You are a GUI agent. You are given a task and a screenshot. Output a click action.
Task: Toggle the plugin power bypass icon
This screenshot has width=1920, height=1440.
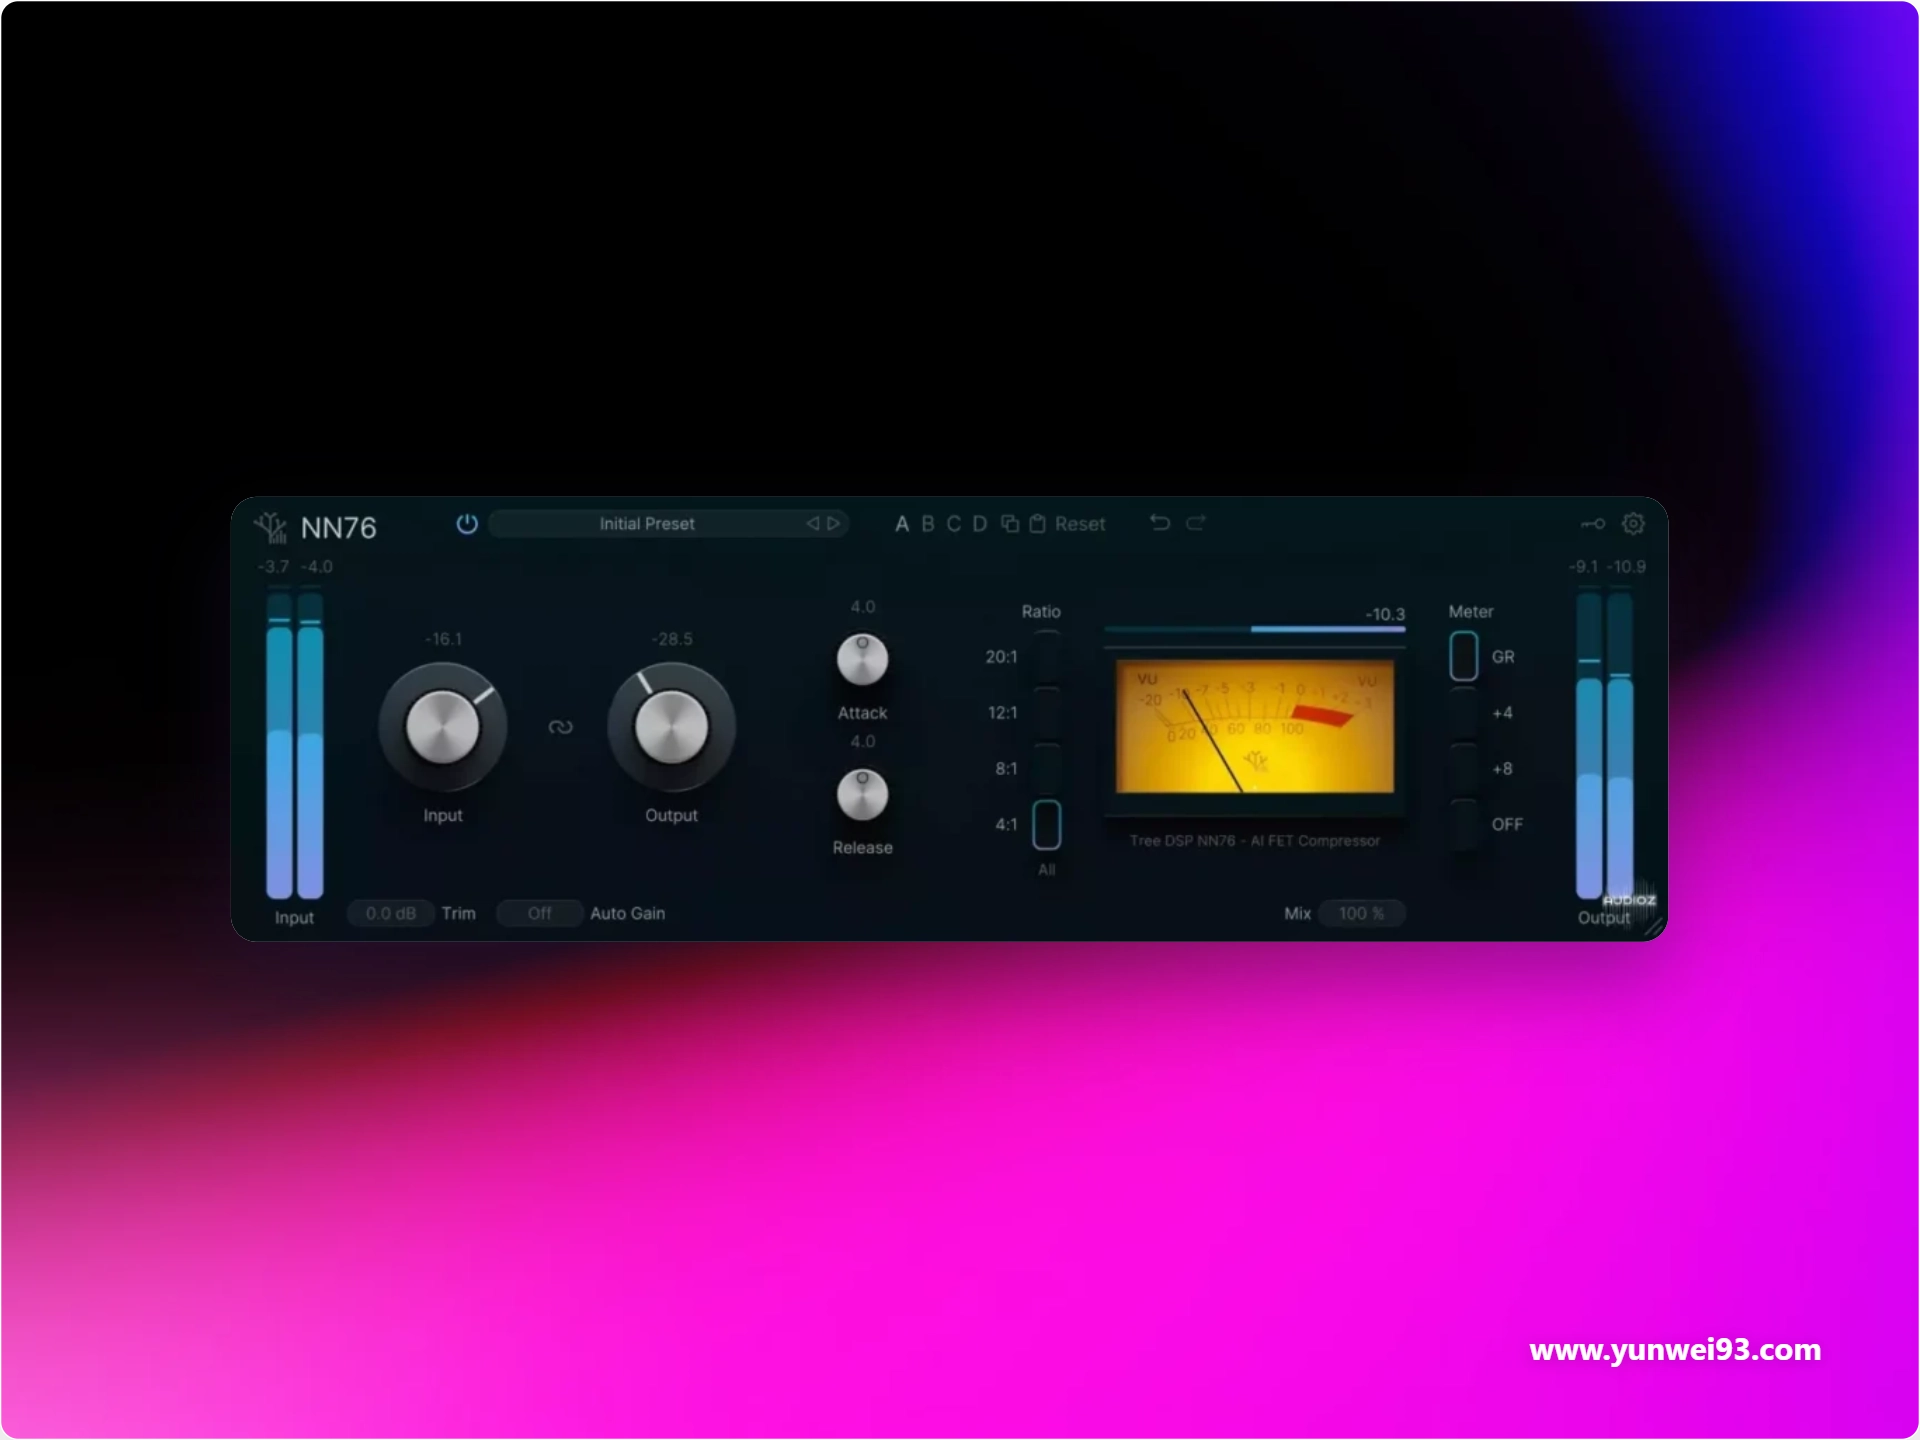(467, 524)
